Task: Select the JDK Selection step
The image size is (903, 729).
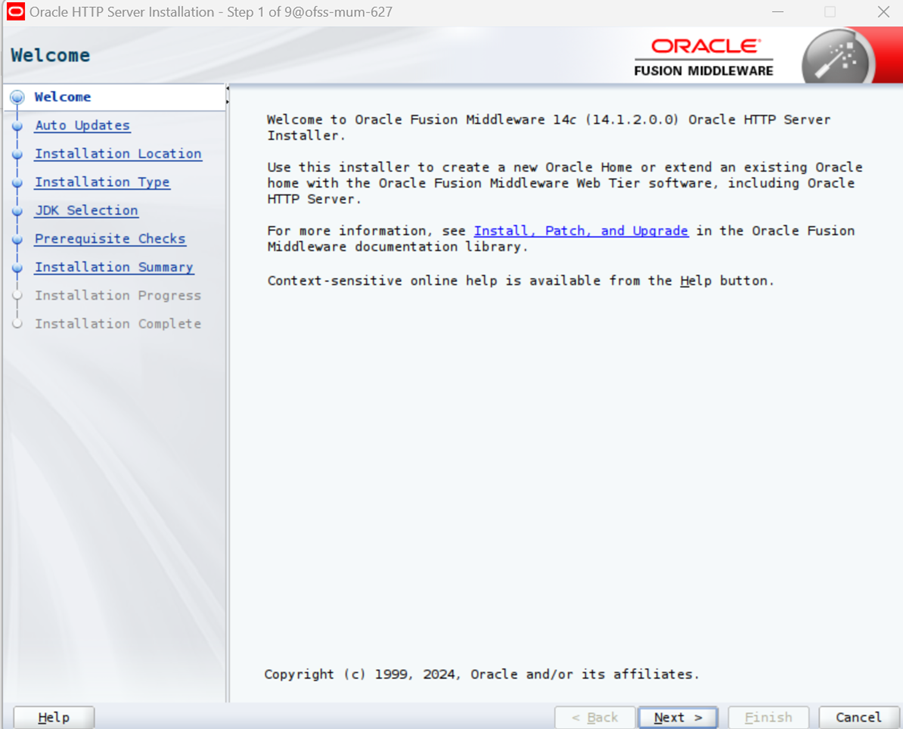Action: [86, 210]
